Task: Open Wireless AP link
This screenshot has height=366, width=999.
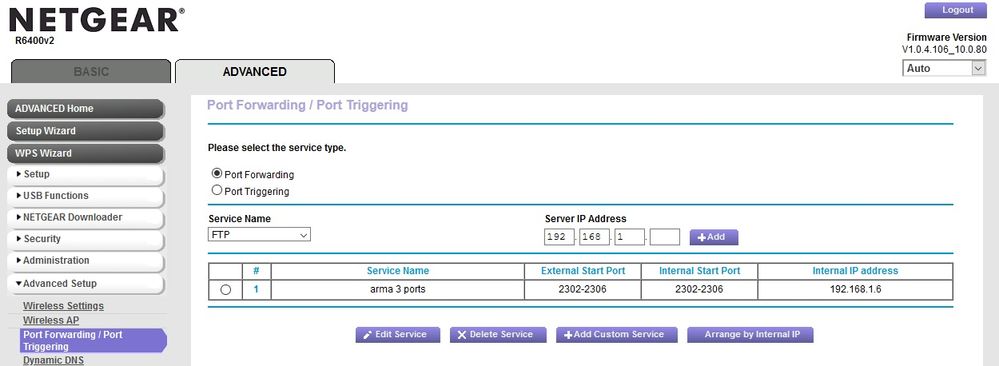Action: coord(51,320)
